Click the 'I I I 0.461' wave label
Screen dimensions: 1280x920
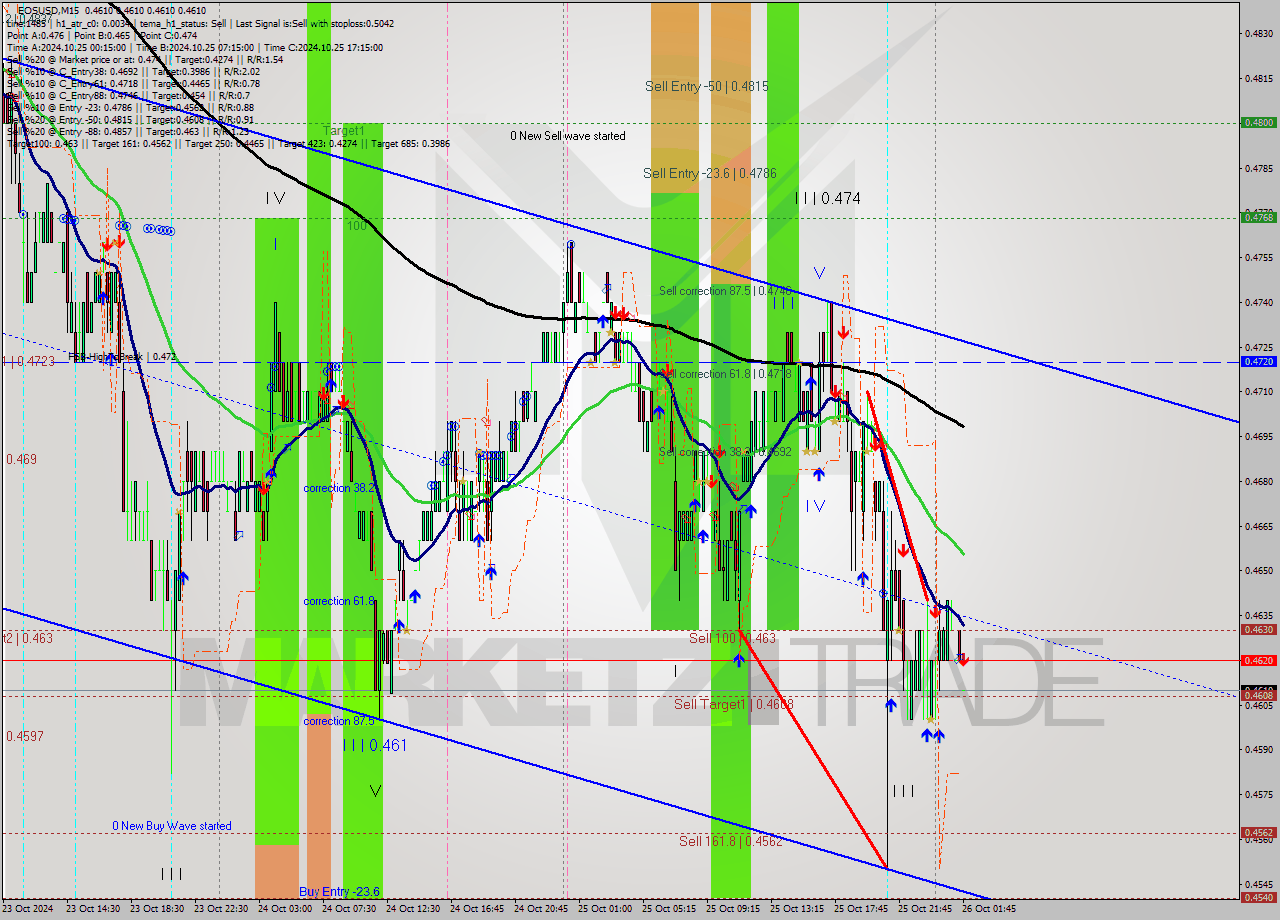pos(375,745)
